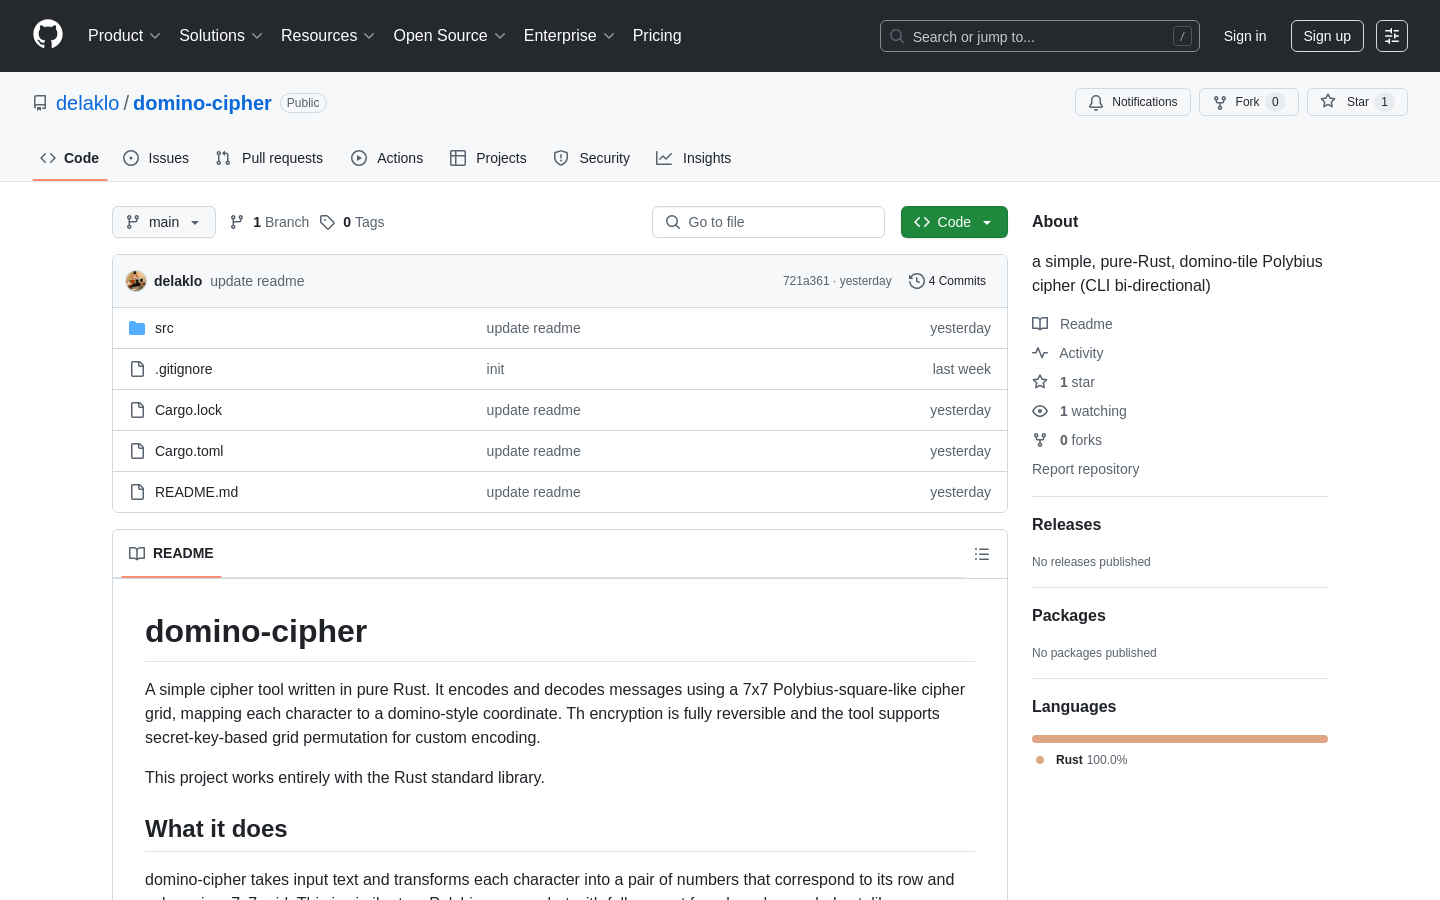Focus the Search or jump to field
The height and width of the screenshot is (900, 1440).
click(x=1040, y=36)
